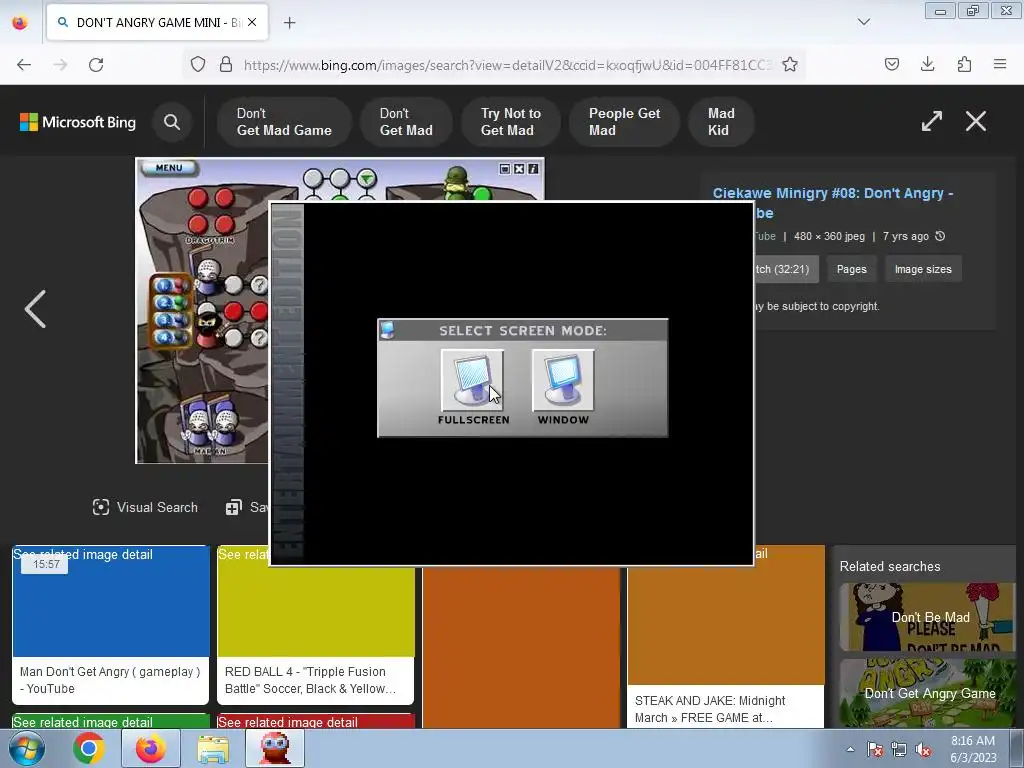1024x768 pixels.
Task: Click MENU button in game image
Action: point(169,168)
